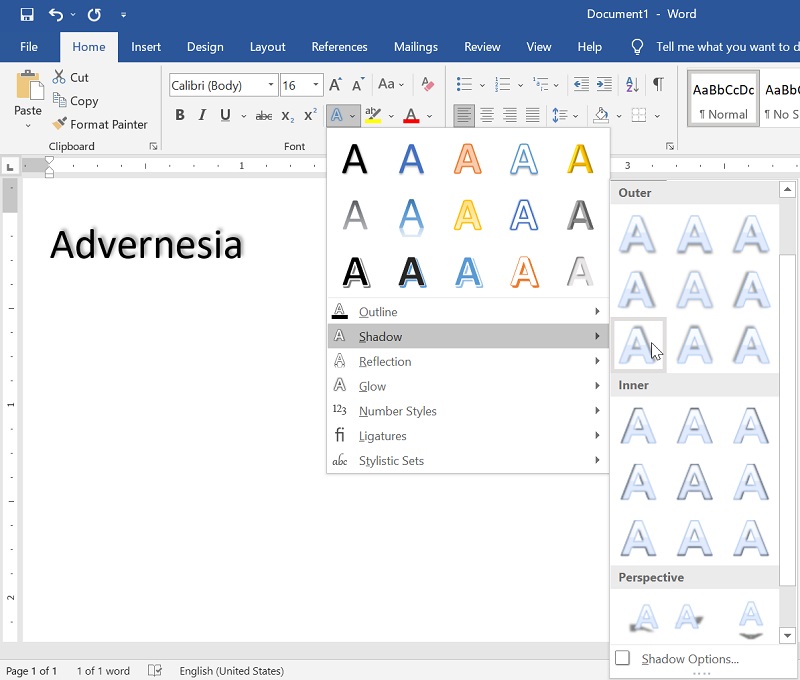800x680 pixels.
Task: Click the Save icon in the title bar
Action: (27, 14)
